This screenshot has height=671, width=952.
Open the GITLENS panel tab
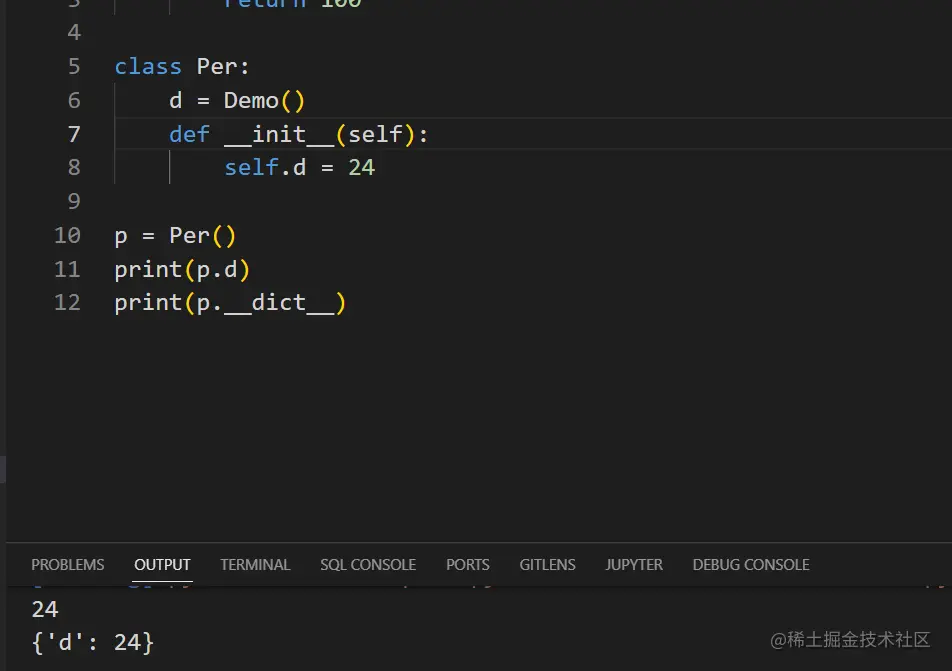click(x=547, y=565)
